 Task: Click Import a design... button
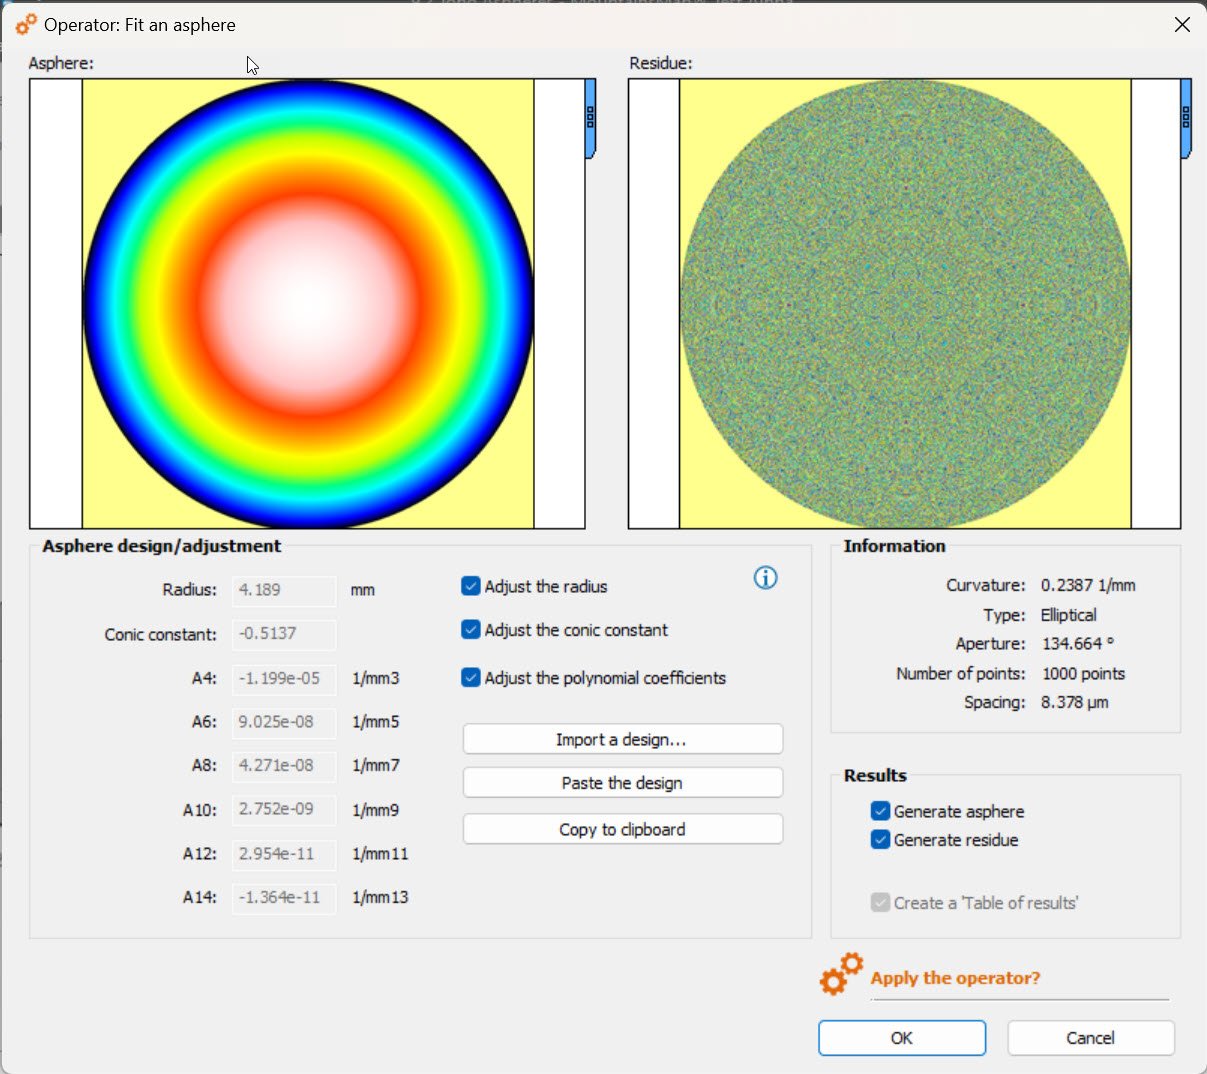[622, 739]
